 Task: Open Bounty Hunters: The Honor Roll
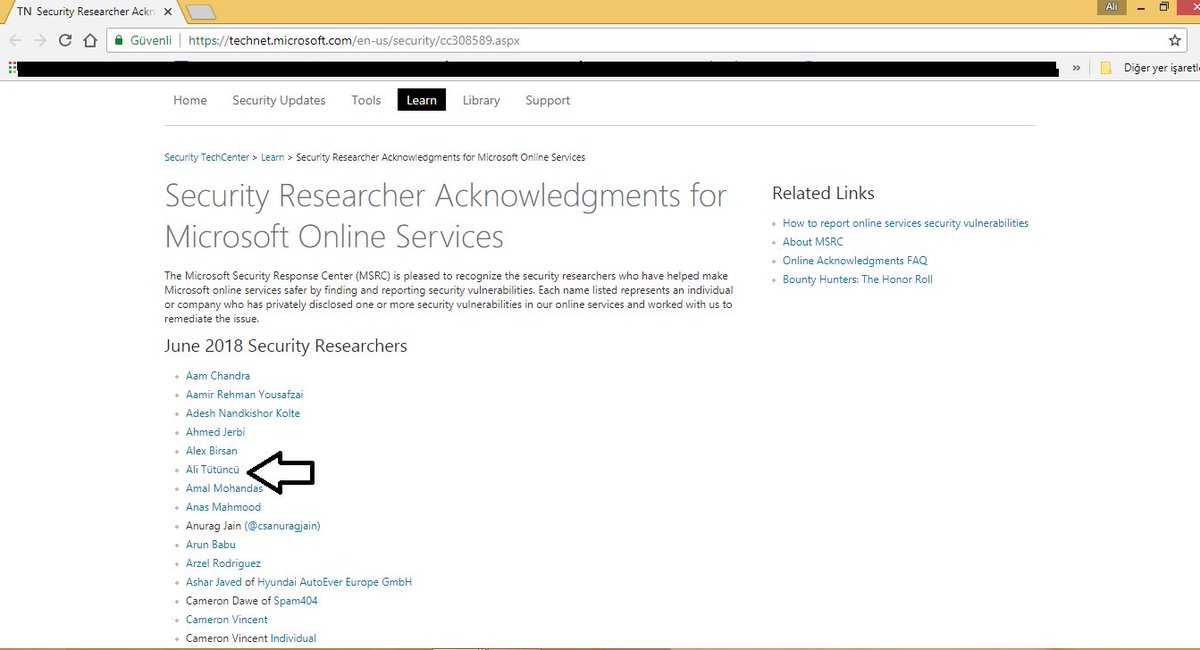tap(858, 279)
